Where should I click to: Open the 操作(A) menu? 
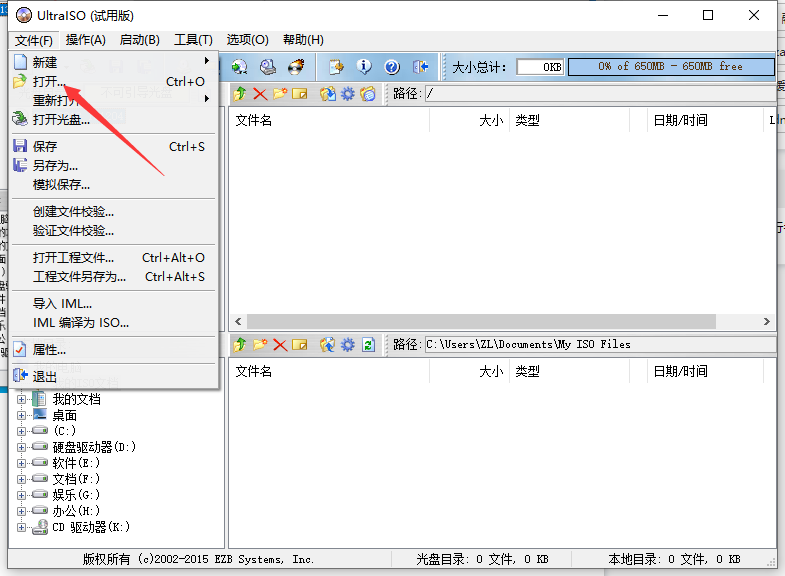tap(86, 40)
